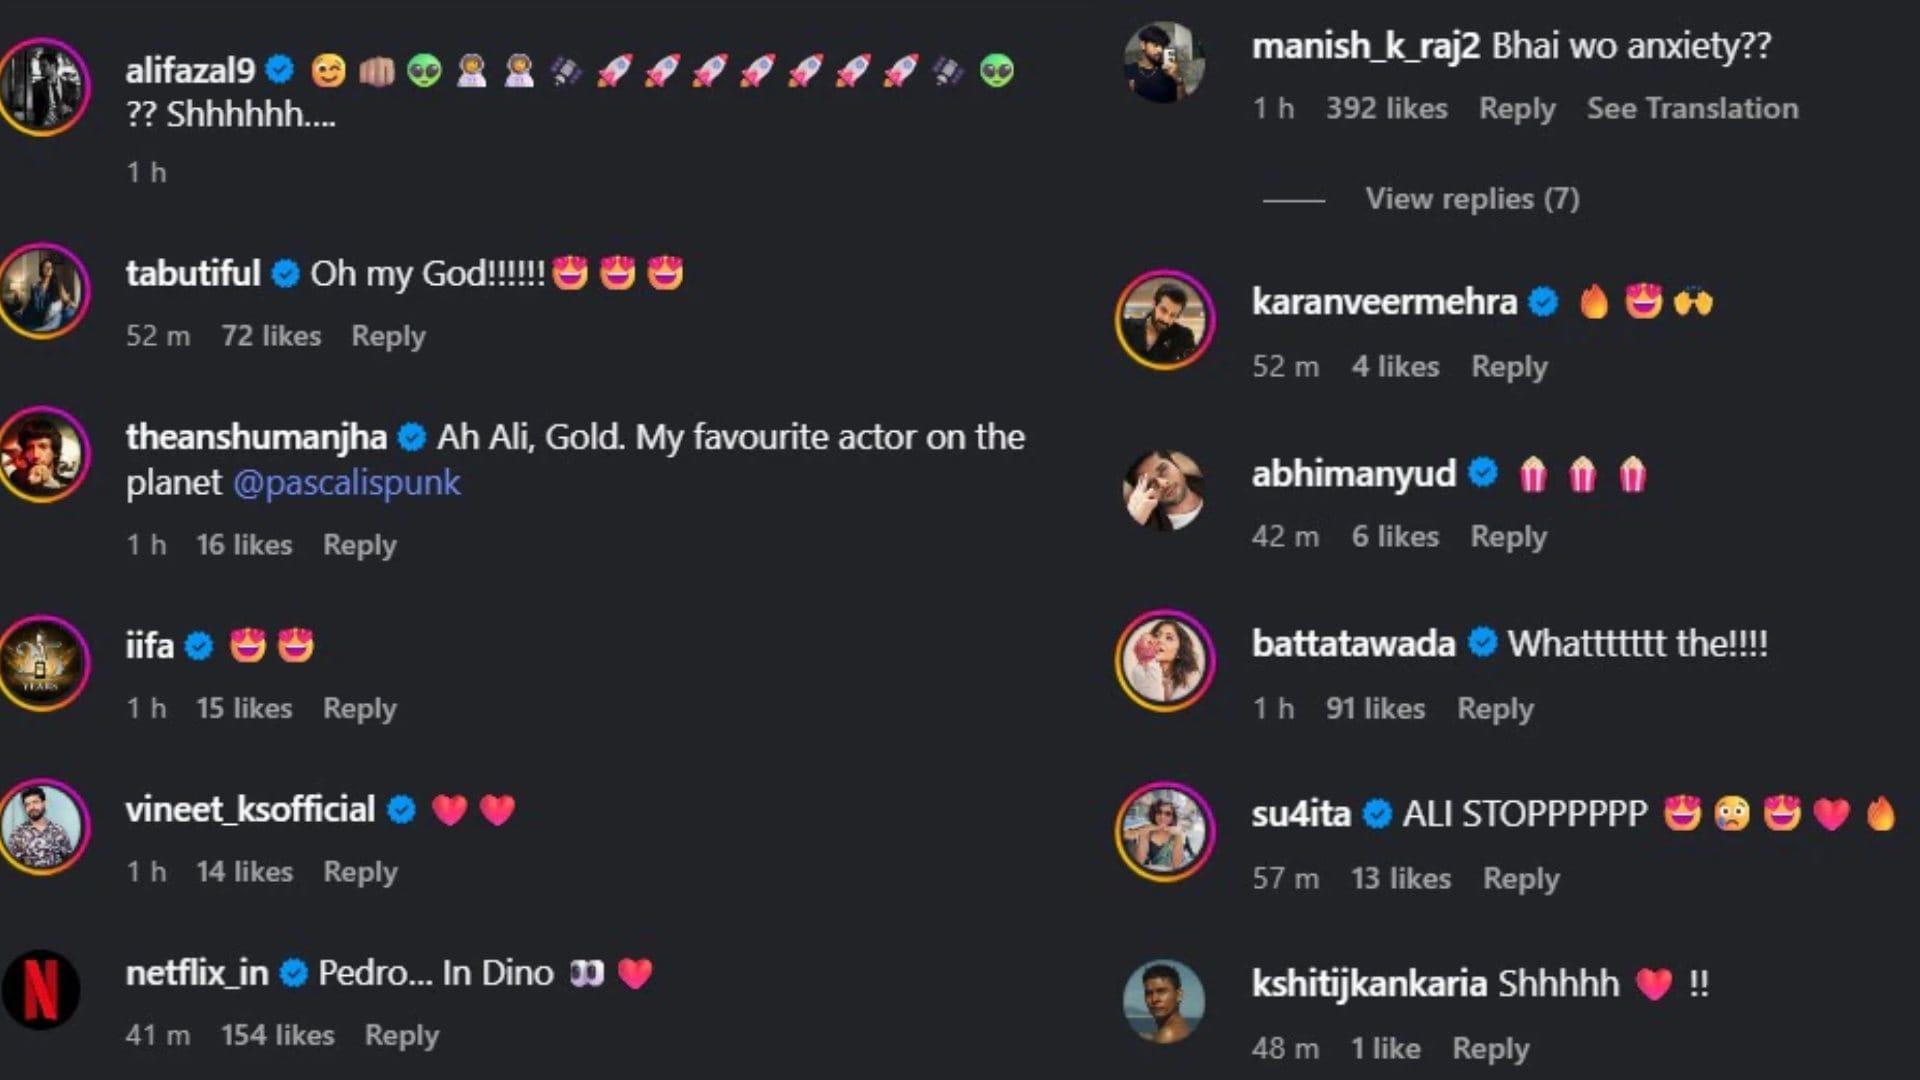Reply to tabutiful's comment

click(x=388, y=336)
